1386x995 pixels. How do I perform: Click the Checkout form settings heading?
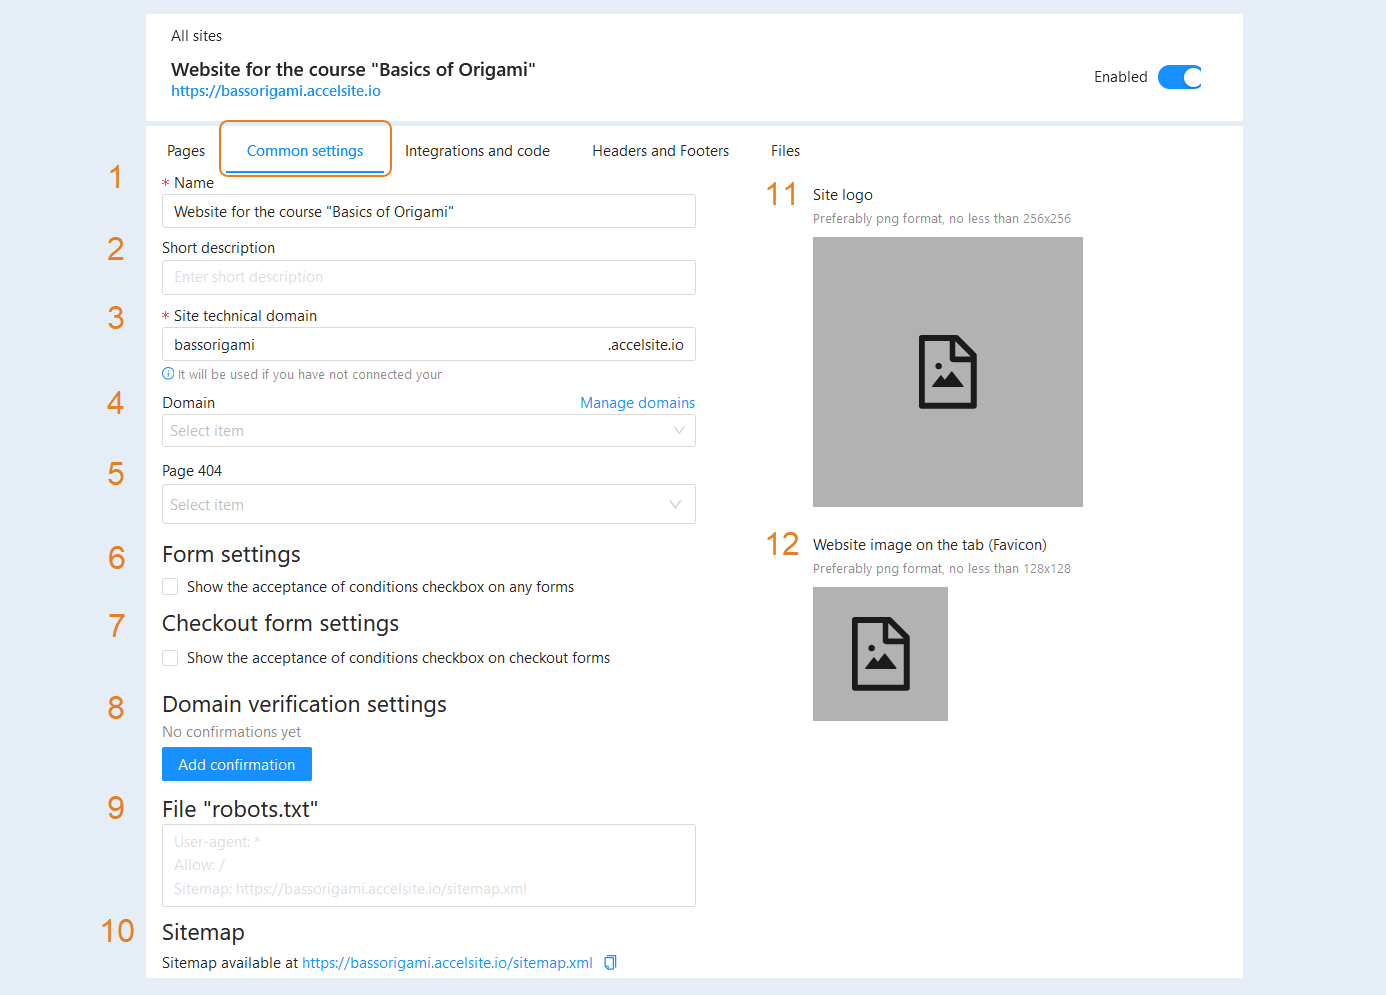[280, 624]
